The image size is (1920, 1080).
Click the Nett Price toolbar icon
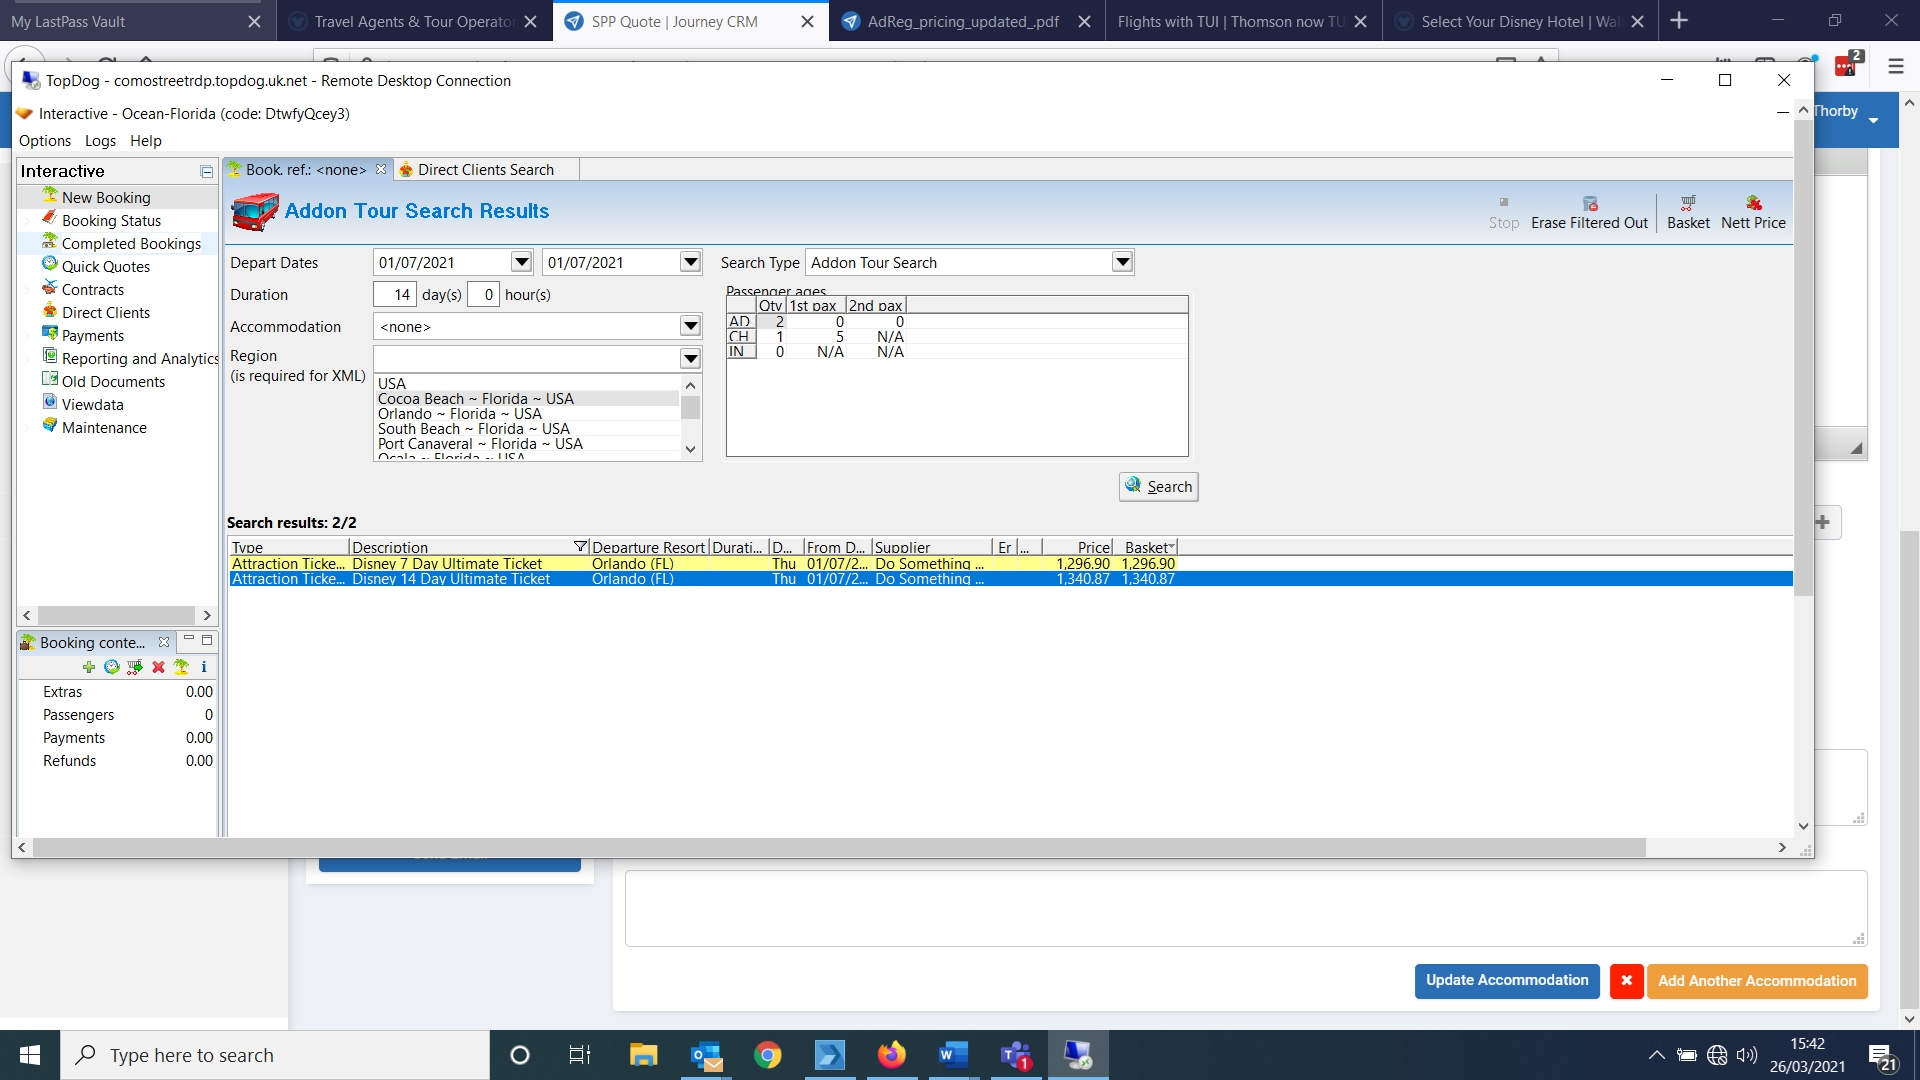[1753, 204]
